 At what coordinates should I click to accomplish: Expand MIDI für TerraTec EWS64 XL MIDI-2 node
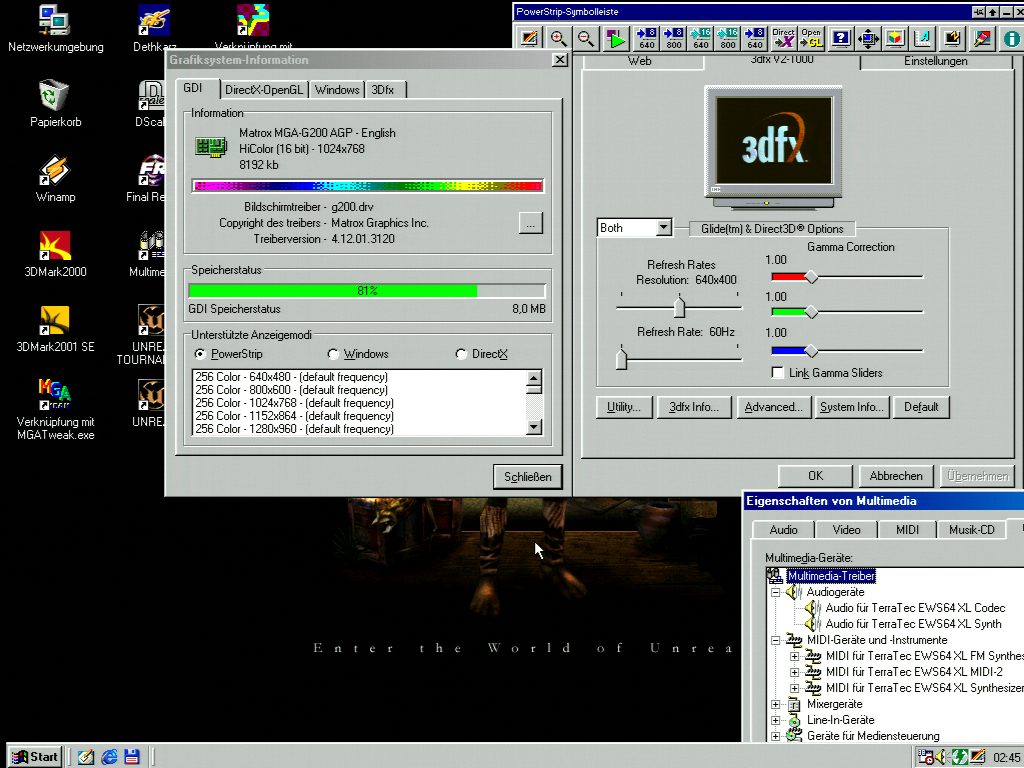[x=794, y=672]
